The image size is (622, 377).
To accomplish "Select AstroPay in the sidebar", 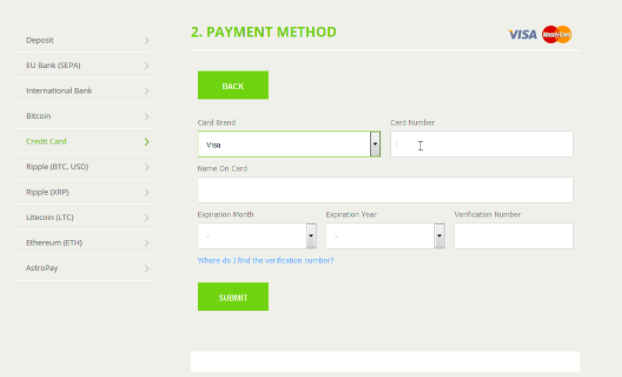I will (85, 268).
